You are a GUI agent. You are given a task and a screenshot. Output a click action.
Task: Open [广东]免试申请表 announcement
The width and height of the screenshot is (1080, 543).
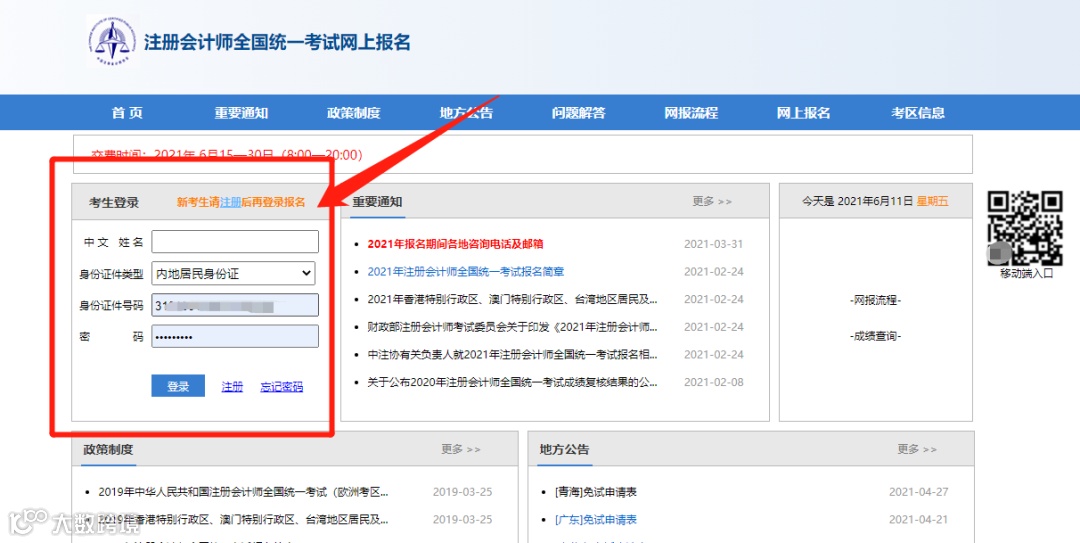pos(595,520)
